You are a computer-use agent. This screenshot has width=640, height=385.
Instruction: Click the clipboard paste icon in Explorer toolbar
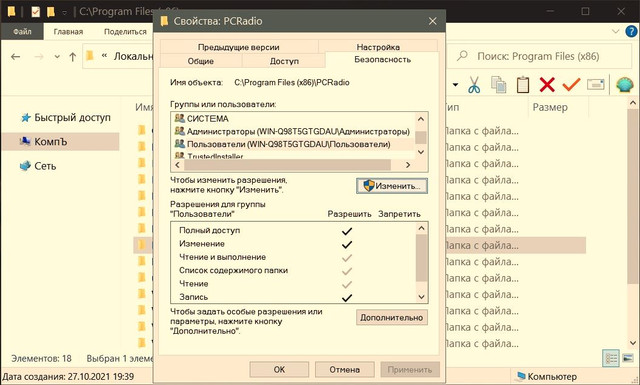523,85
